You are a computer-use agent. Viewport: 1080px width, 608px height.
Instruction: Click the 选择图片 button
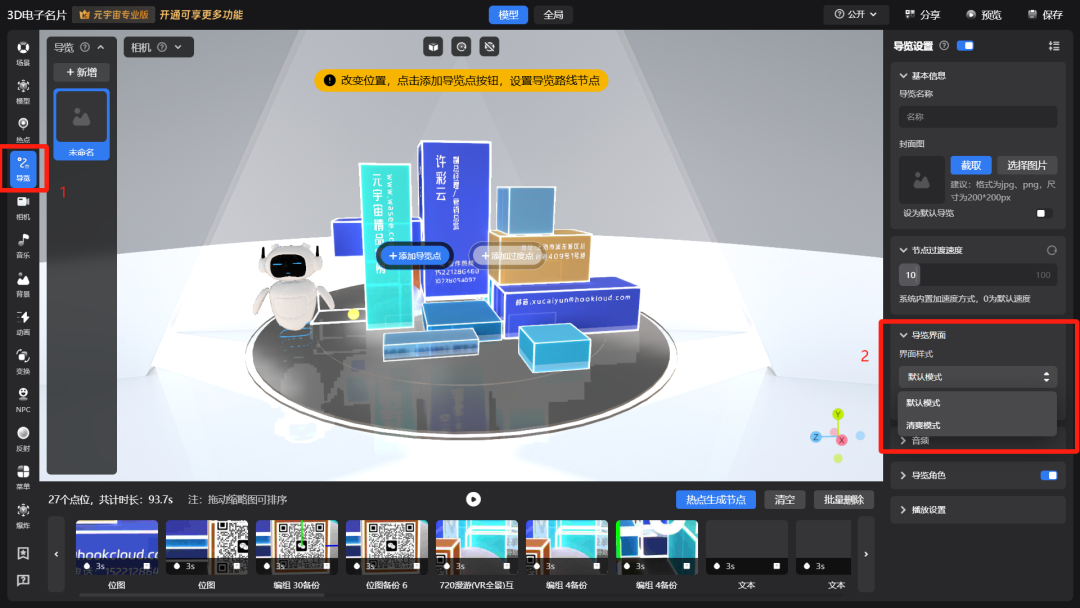coord(1026,165)
